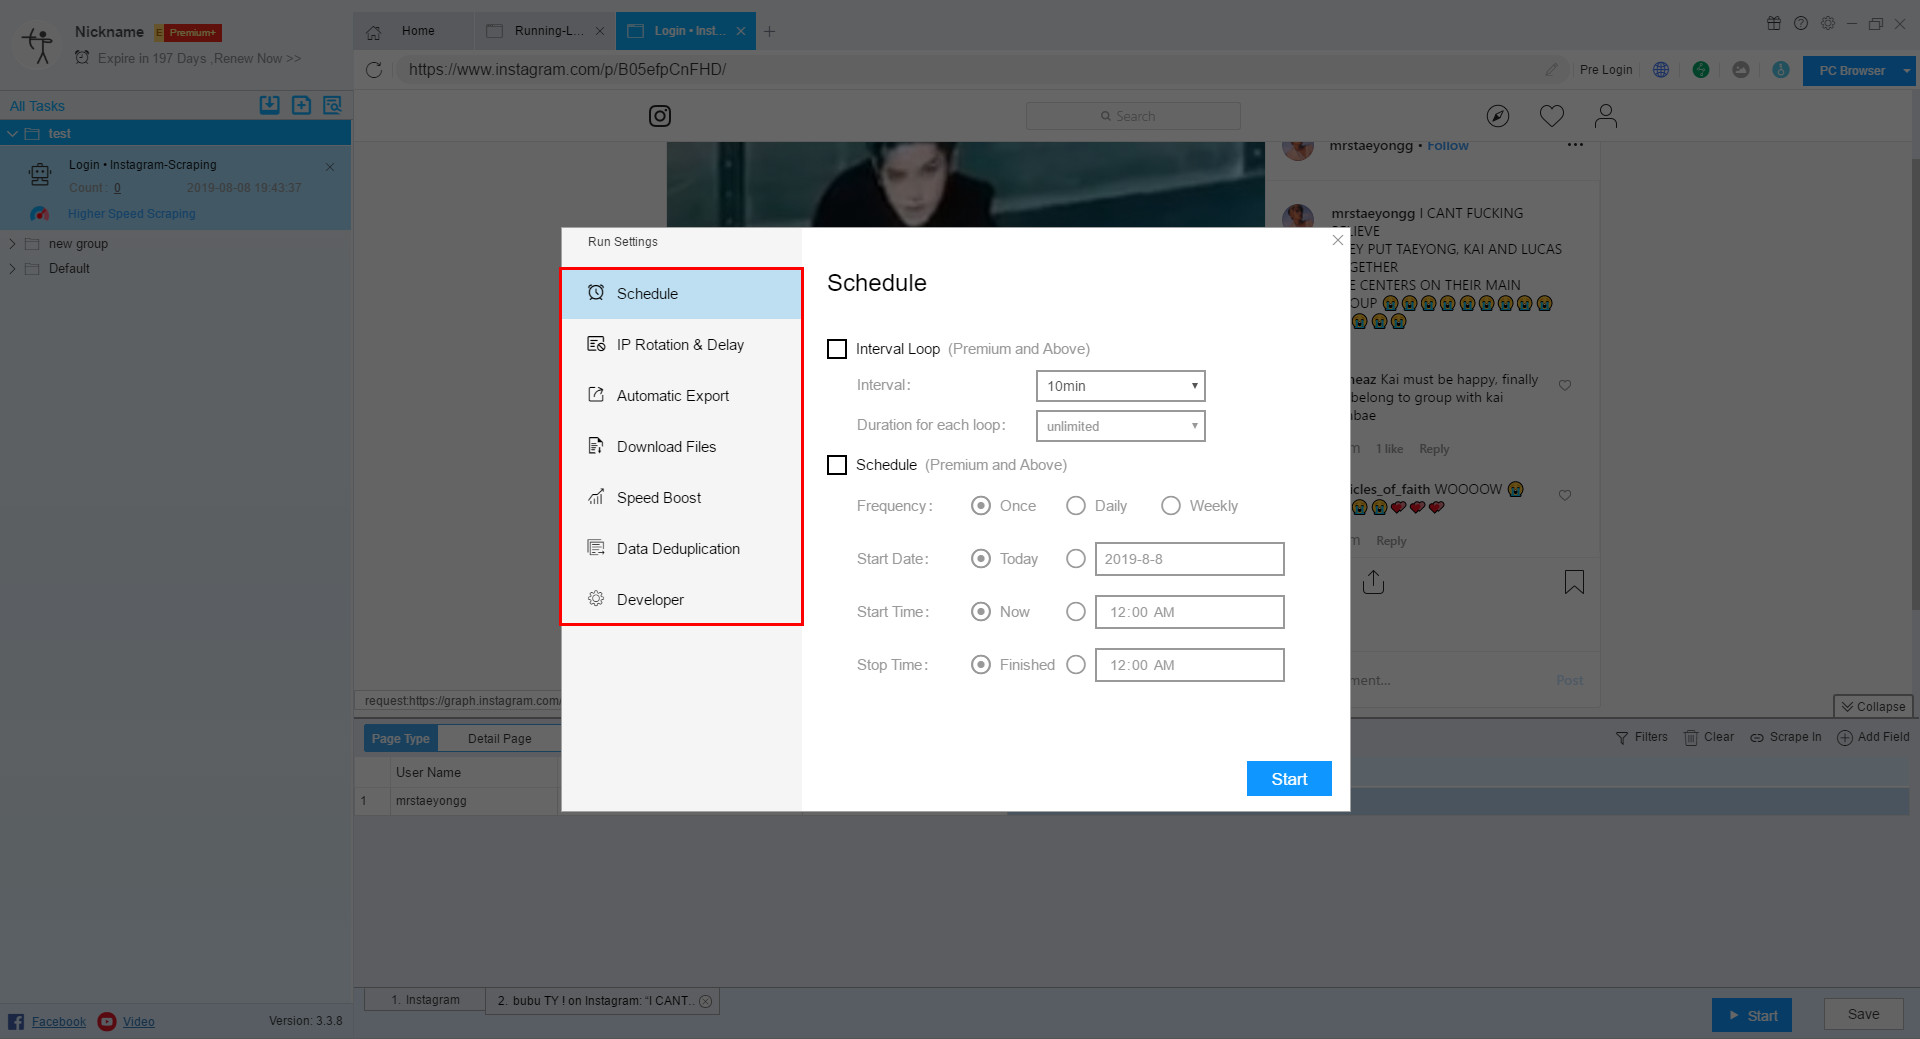
Task: Select Schedule in Run Settings sidebar
Action: tap(682, 294)
